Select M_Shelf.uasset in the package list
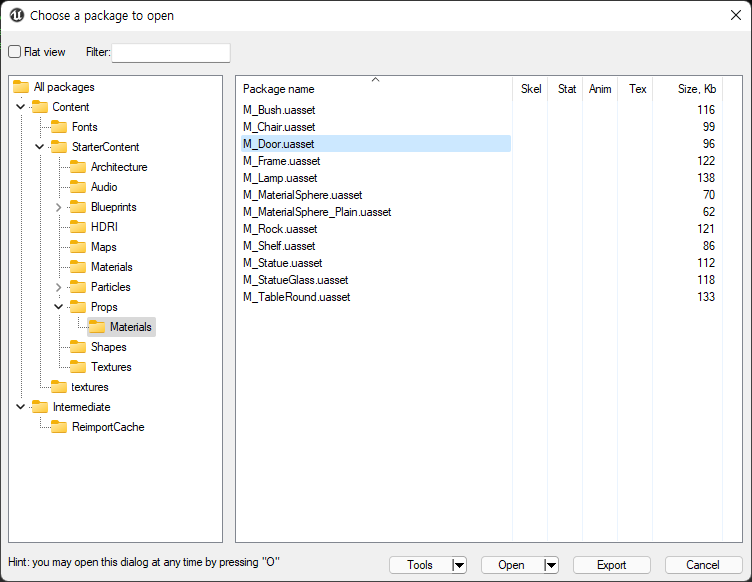 tap(279, 246)
